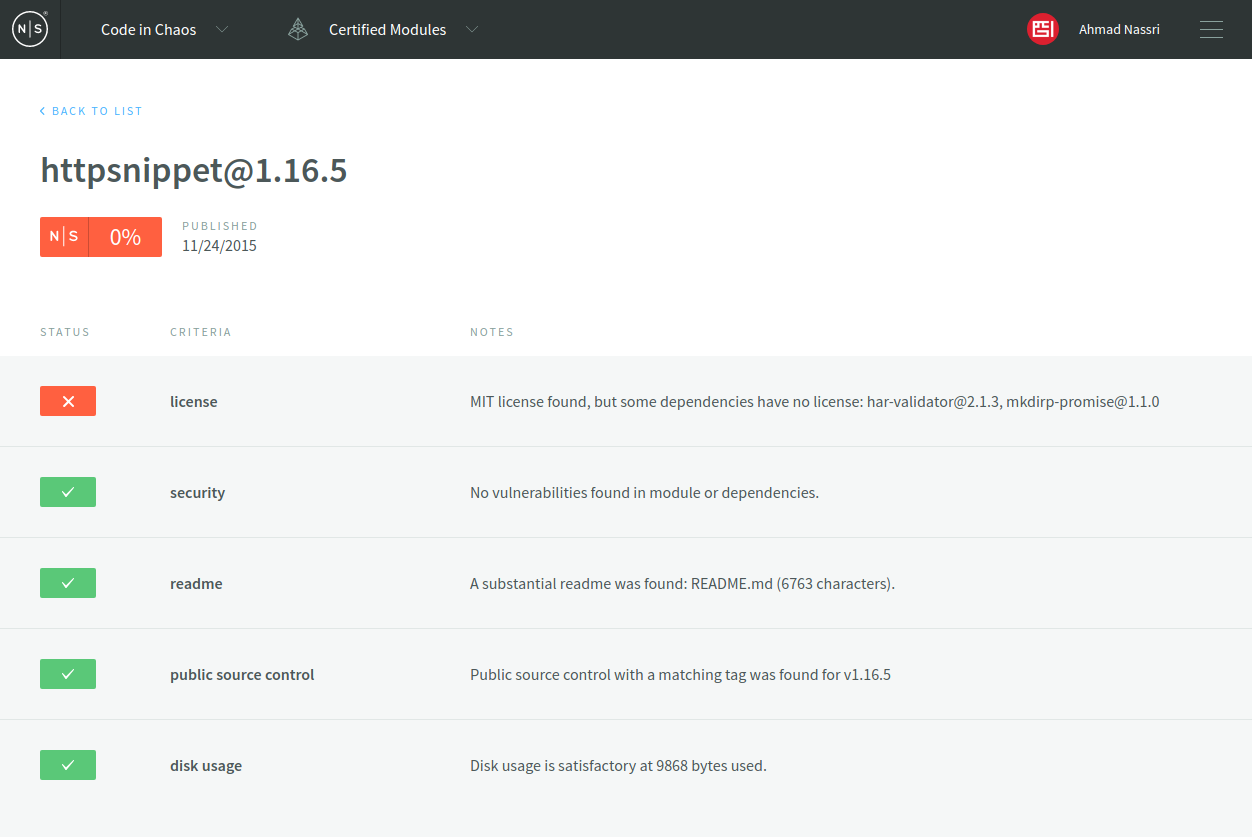Viewport: 1252px width, 837px height.
Task: Click the NodeSource N|S logo
Action: click(x=29, y=29)
